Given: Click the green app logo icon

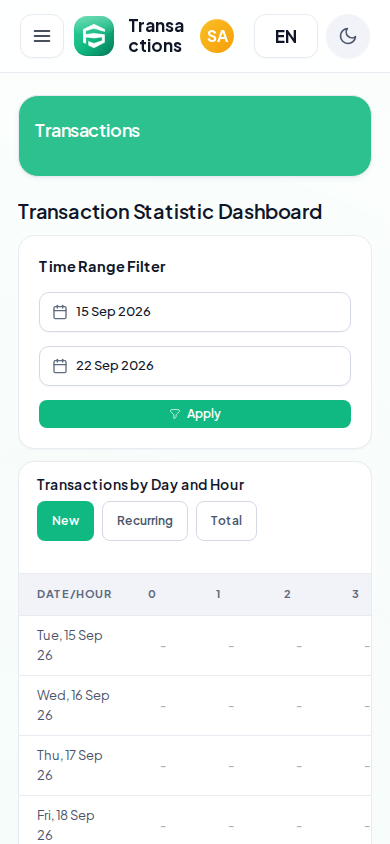Looking at the screenshot, I should 94,36.
